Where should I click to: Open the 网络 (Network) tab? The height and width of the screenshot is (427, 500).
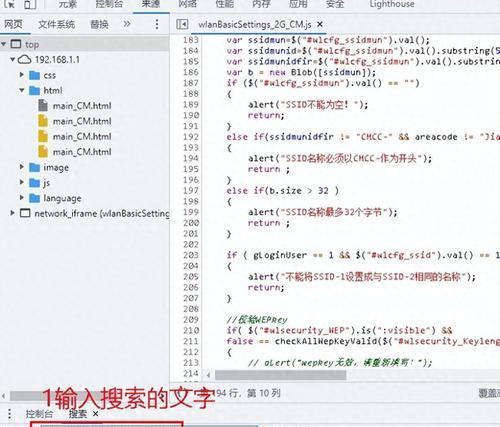tap(188, 4)
